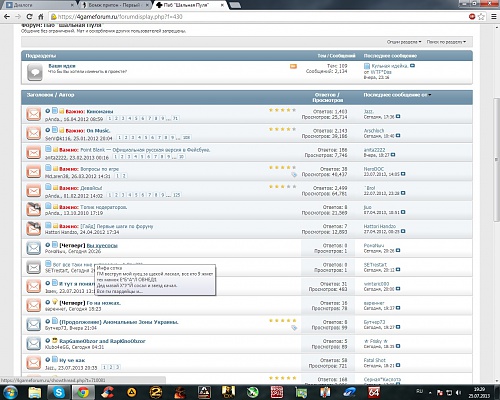Go back with the browser back arrow
Image resolution: width=500 pixels, height=400 pixels.
(x=7, y=16)
